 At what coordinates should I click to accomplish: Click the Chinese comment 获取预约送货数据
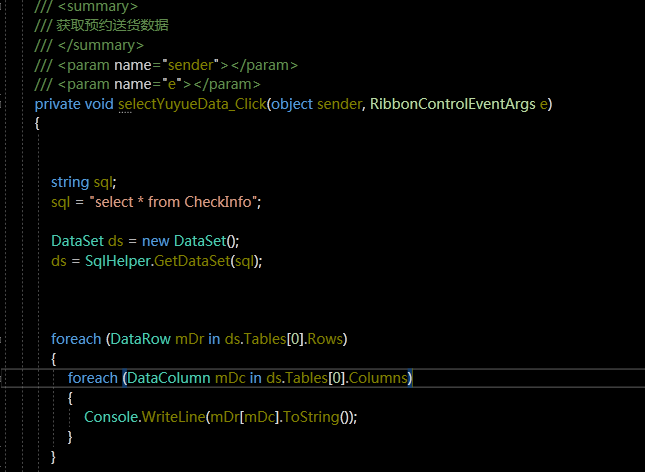112,26
